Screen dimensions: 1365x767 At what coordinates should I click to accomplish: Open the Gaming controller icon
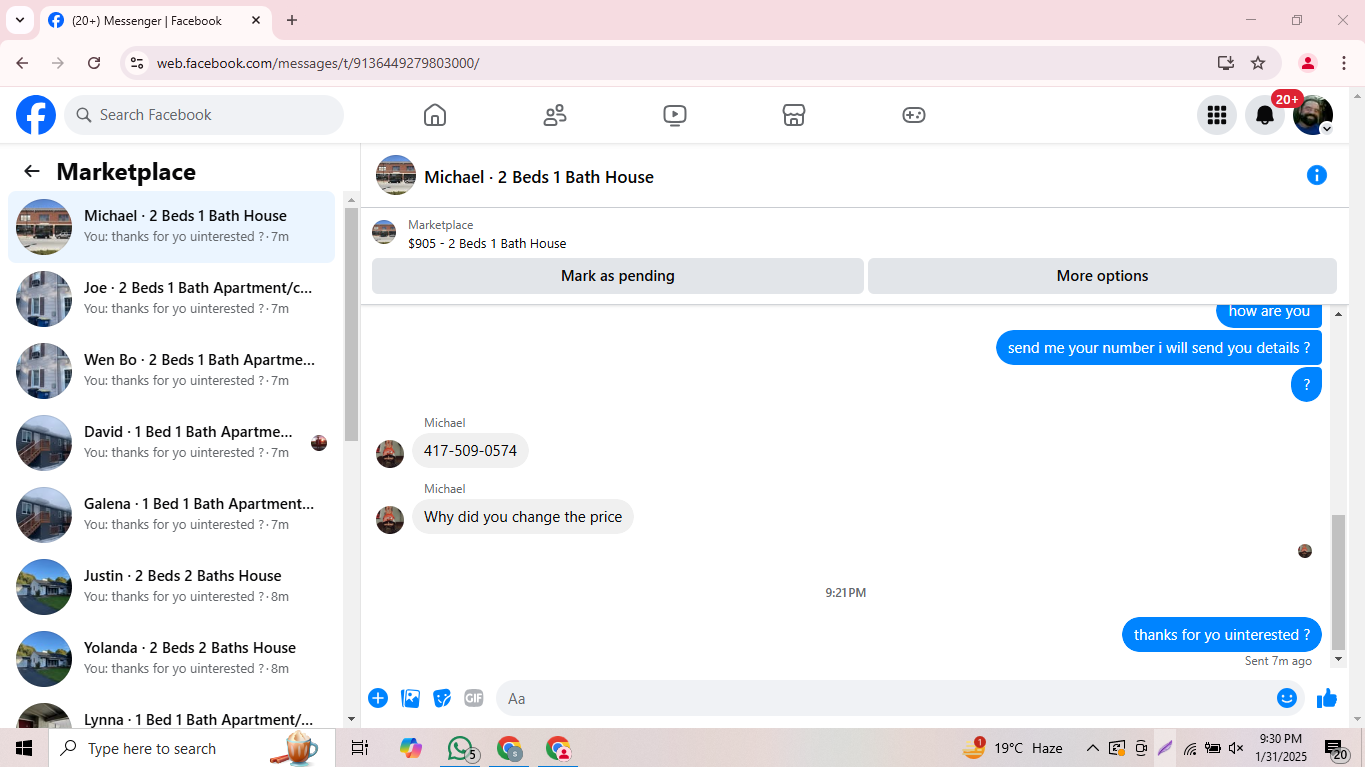click(x=914, y=115)
